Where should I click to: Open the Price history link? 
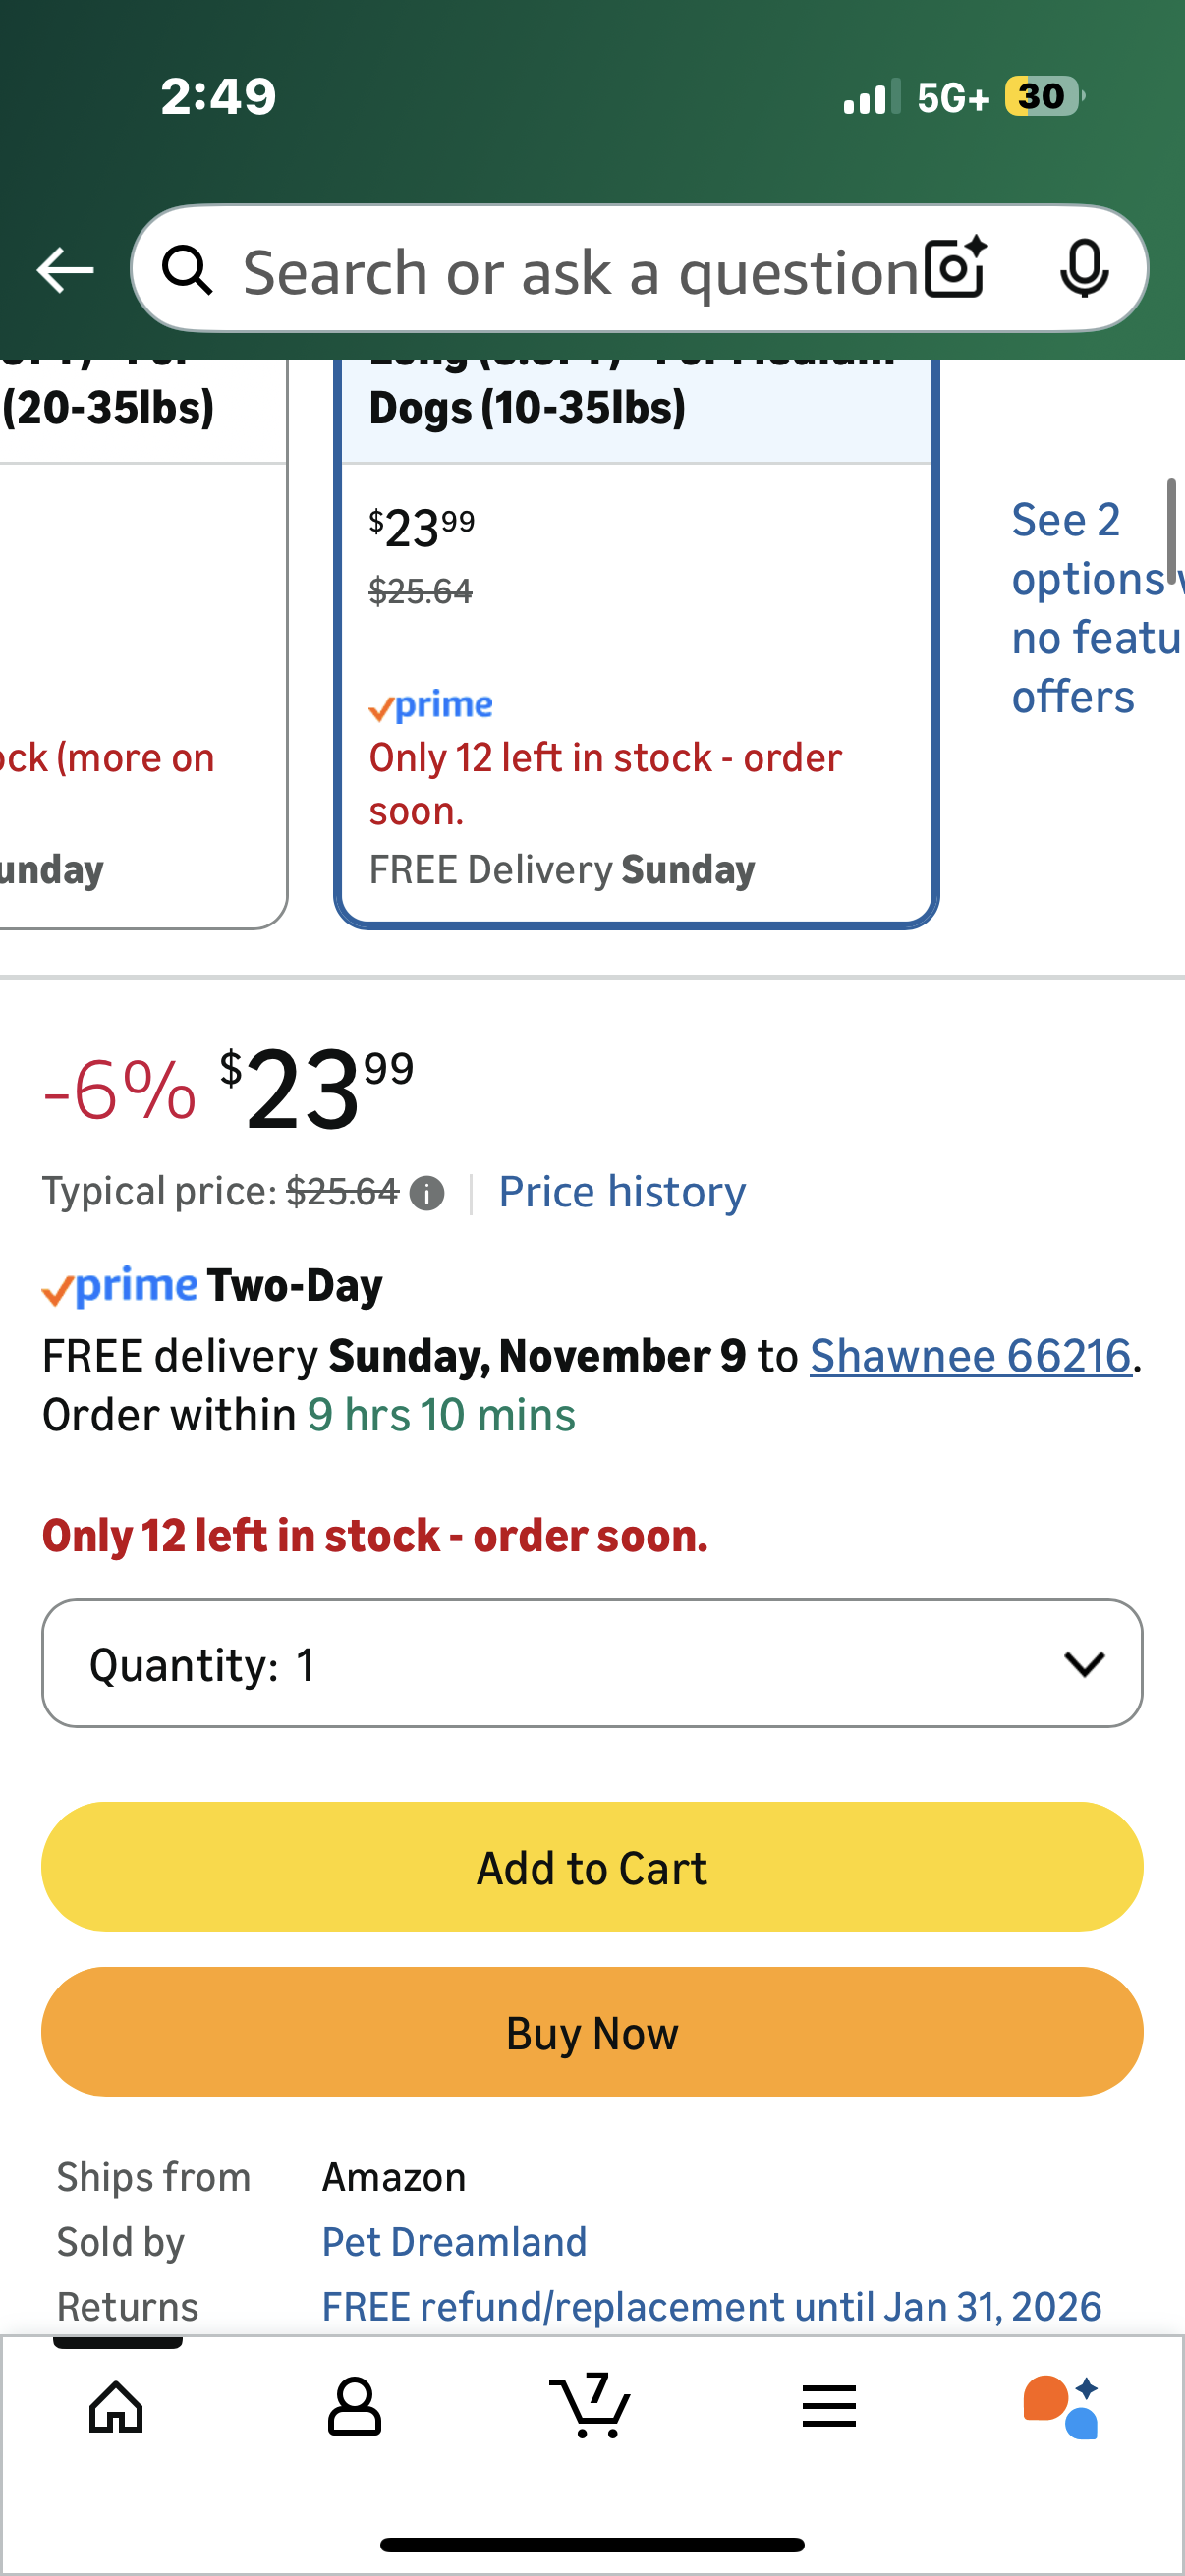point(622,1192)
